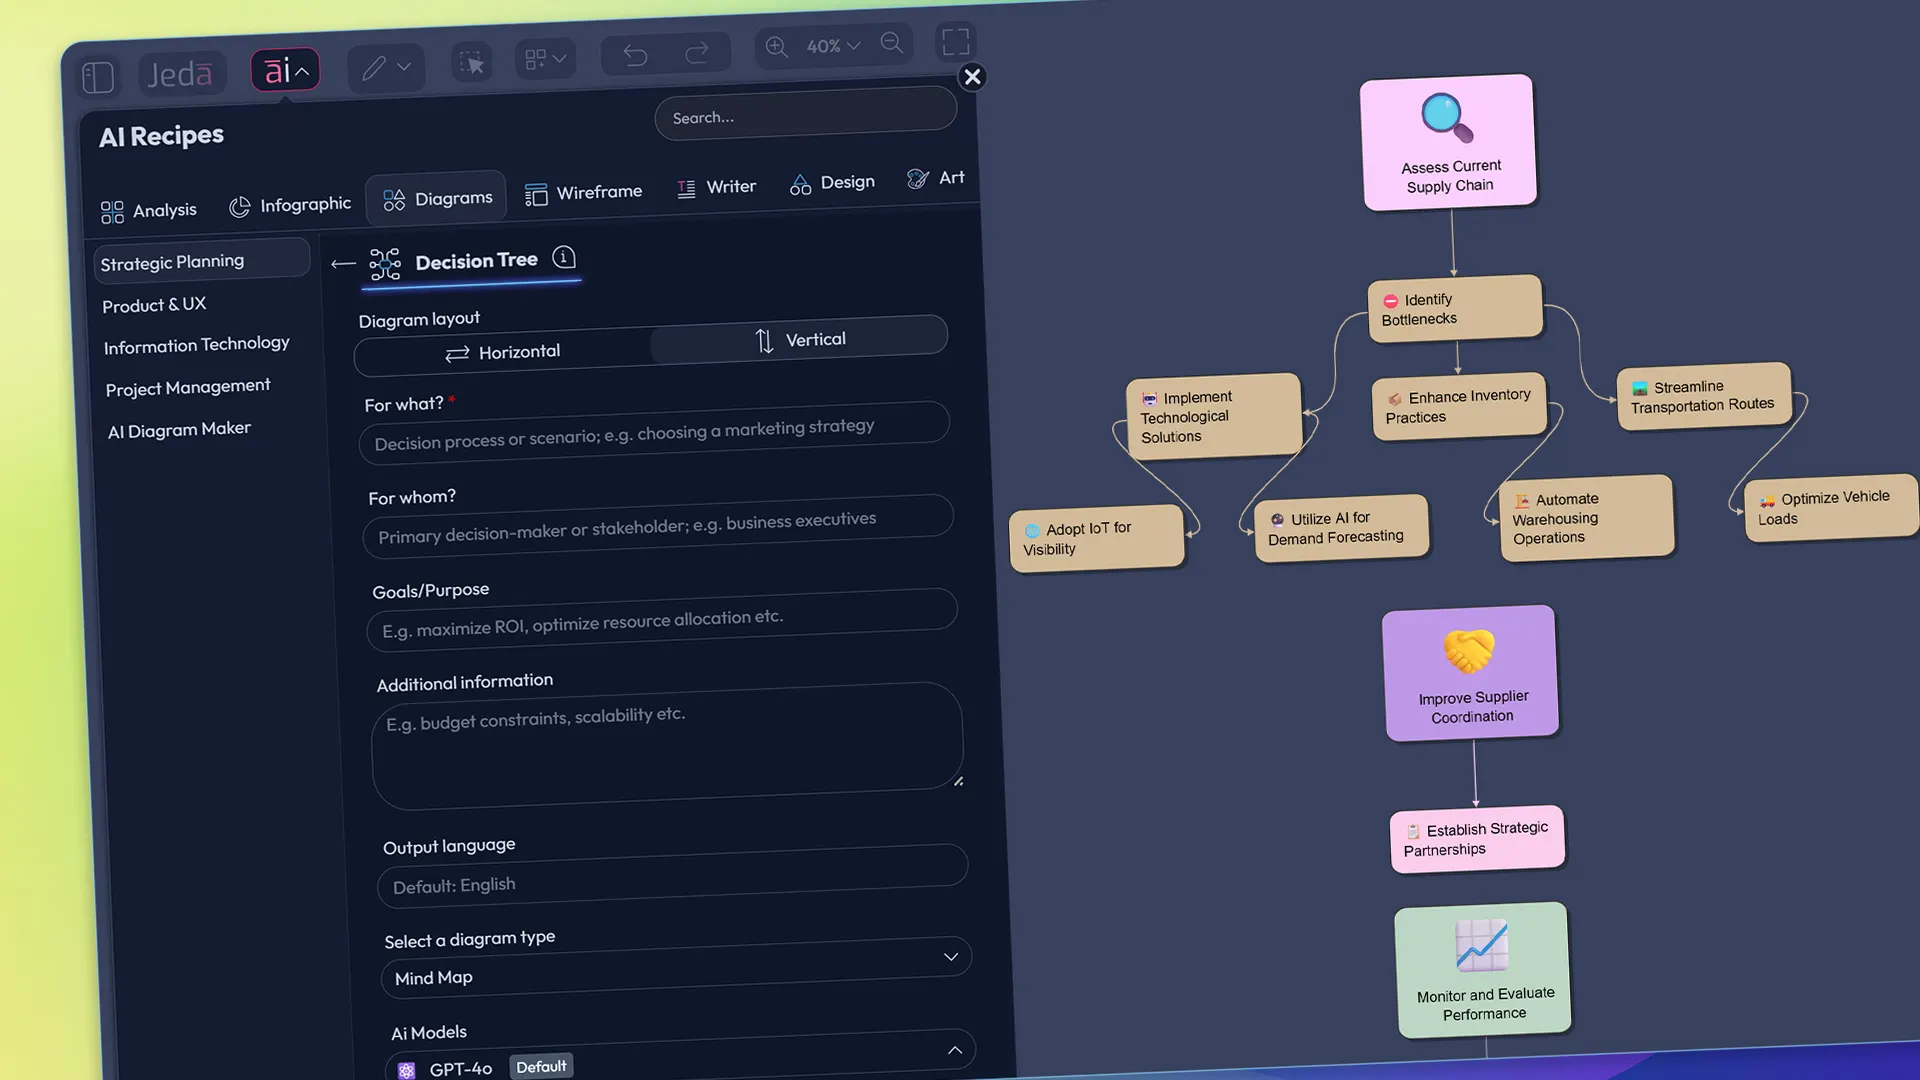Screen dimensions: 1920x1080
Task: Open the Information Technology category
Action: [x=196, y=345]
